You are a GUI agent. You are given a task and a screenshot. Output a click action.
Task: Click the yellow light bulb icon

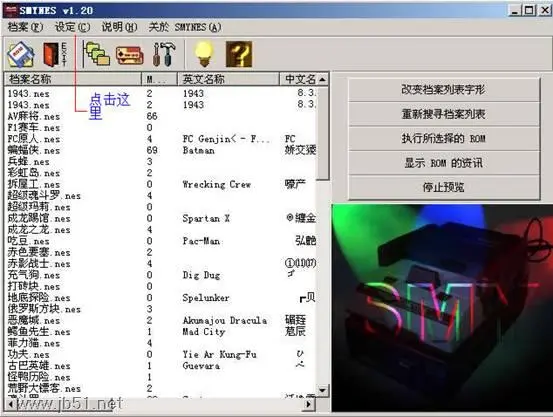(204, 54)
